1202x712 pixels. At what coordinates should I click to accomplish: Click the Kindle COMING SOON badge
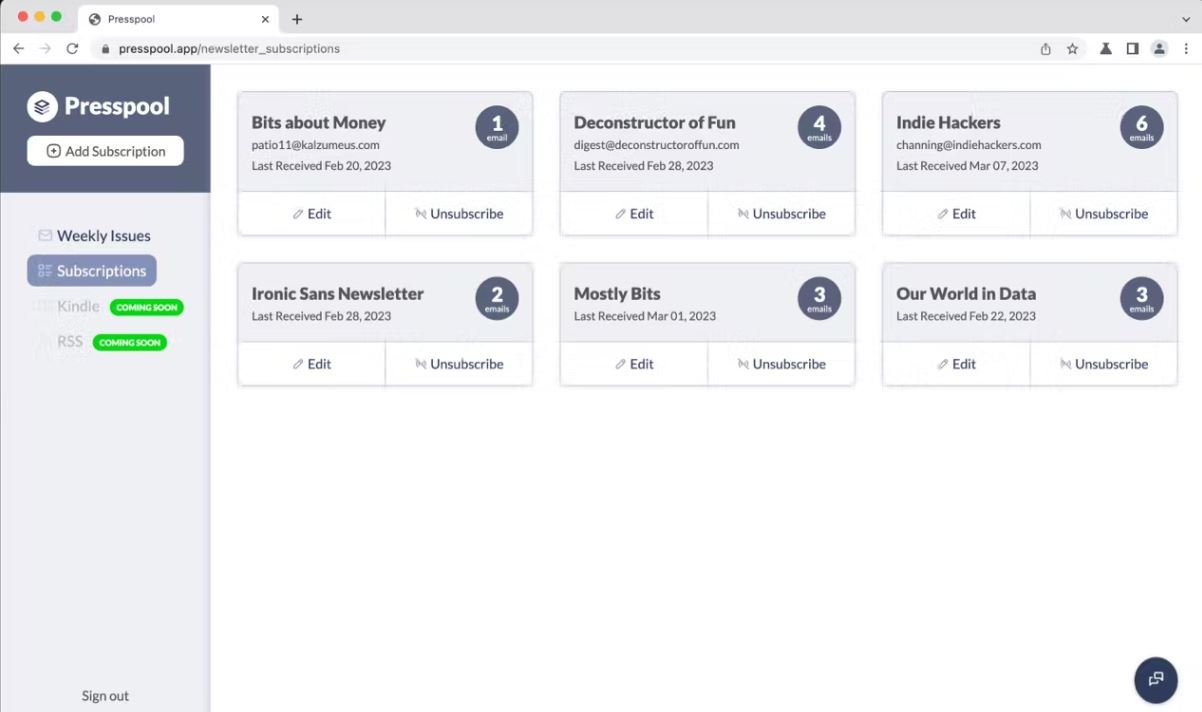[146, 307]
